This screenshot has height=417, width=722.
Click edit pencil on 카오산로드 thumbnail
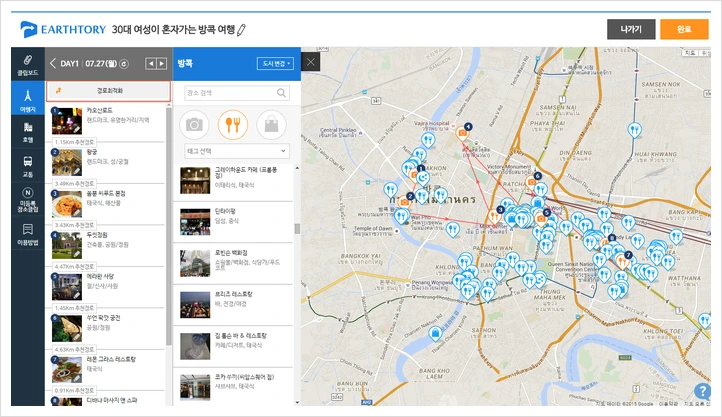pos(77,130)
